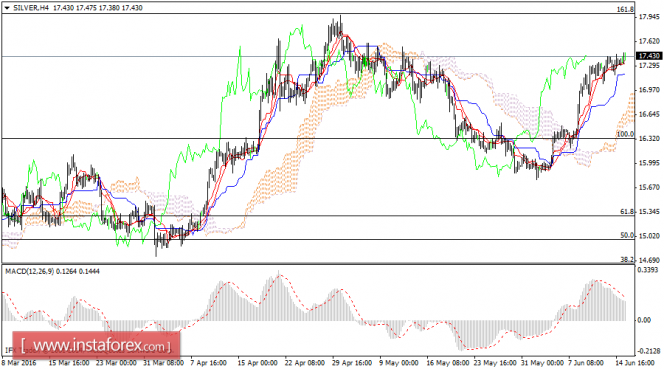Screen dimensions: 664x369
Task: Click the 16.645 price axis label
Action: pos(649,114)
